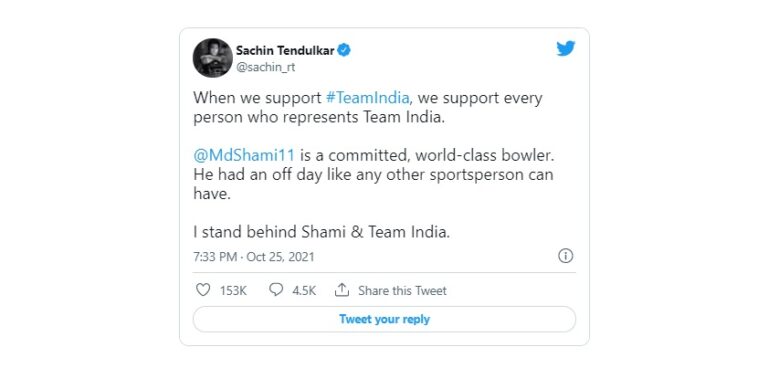Click the 4.5K replies count
758x379 pixels.
[304, 291]
